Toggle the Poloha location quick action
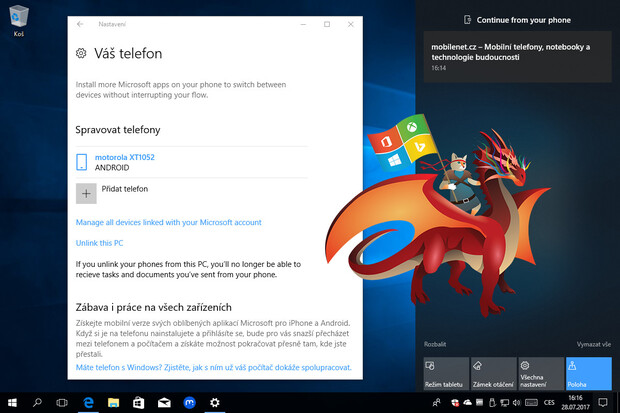This screenshot has height=413, width=620. pos(589,373)
